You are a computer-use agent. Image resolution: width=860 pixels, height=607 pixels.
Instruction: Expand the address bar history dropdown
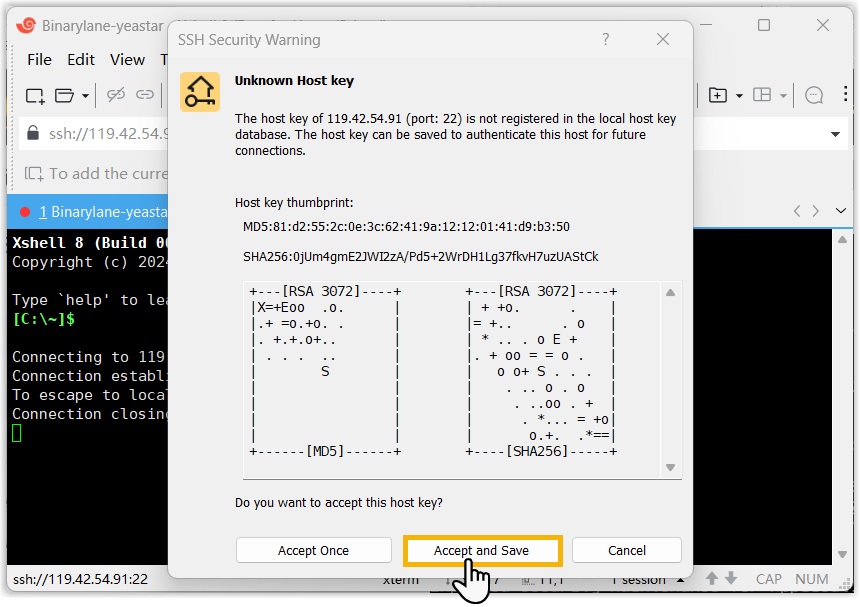point(835,134)
